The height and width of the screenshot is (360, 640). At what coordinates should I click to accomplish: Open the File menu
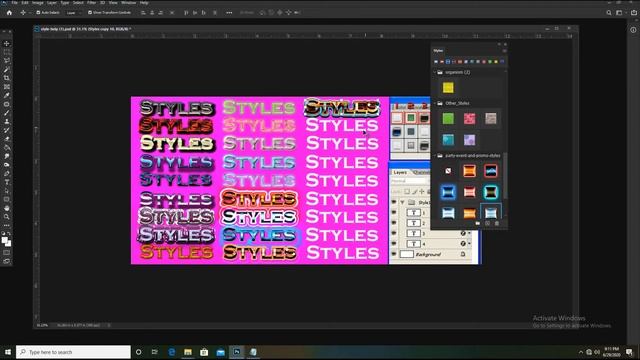point(14,2)
